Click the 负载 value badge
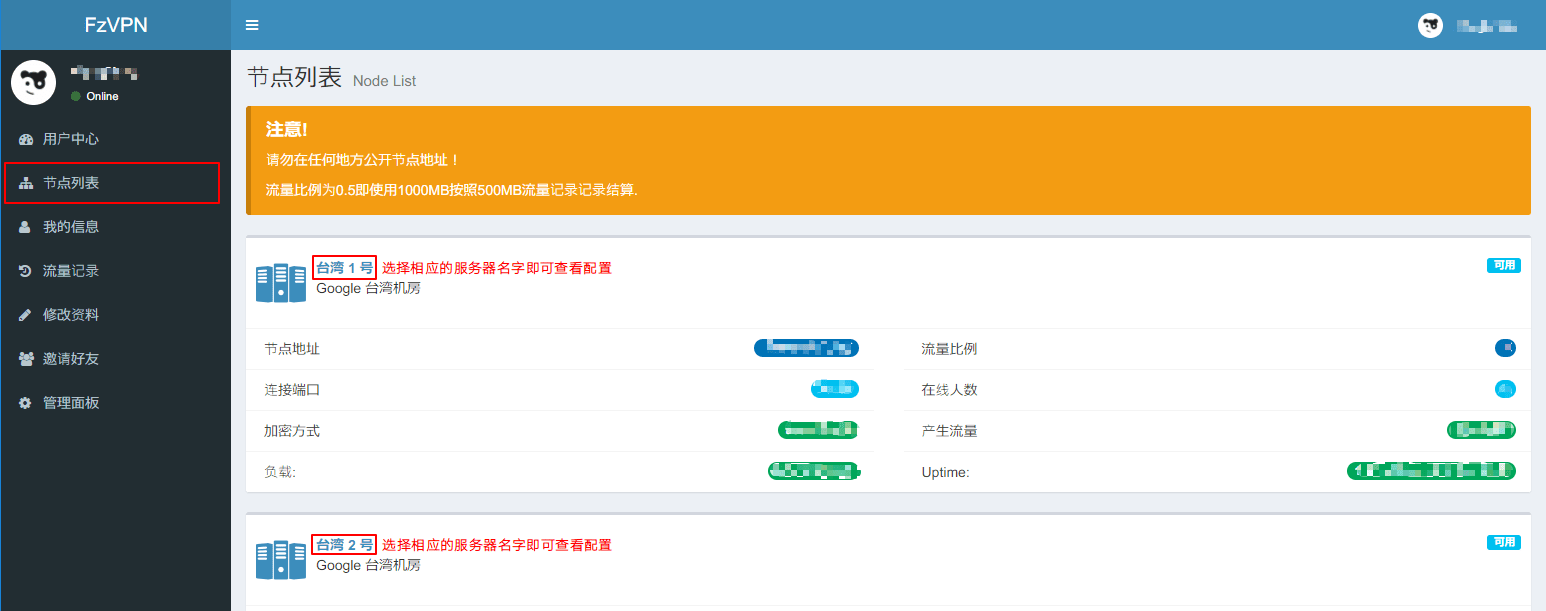1546x611 pixels. point(814,471)
